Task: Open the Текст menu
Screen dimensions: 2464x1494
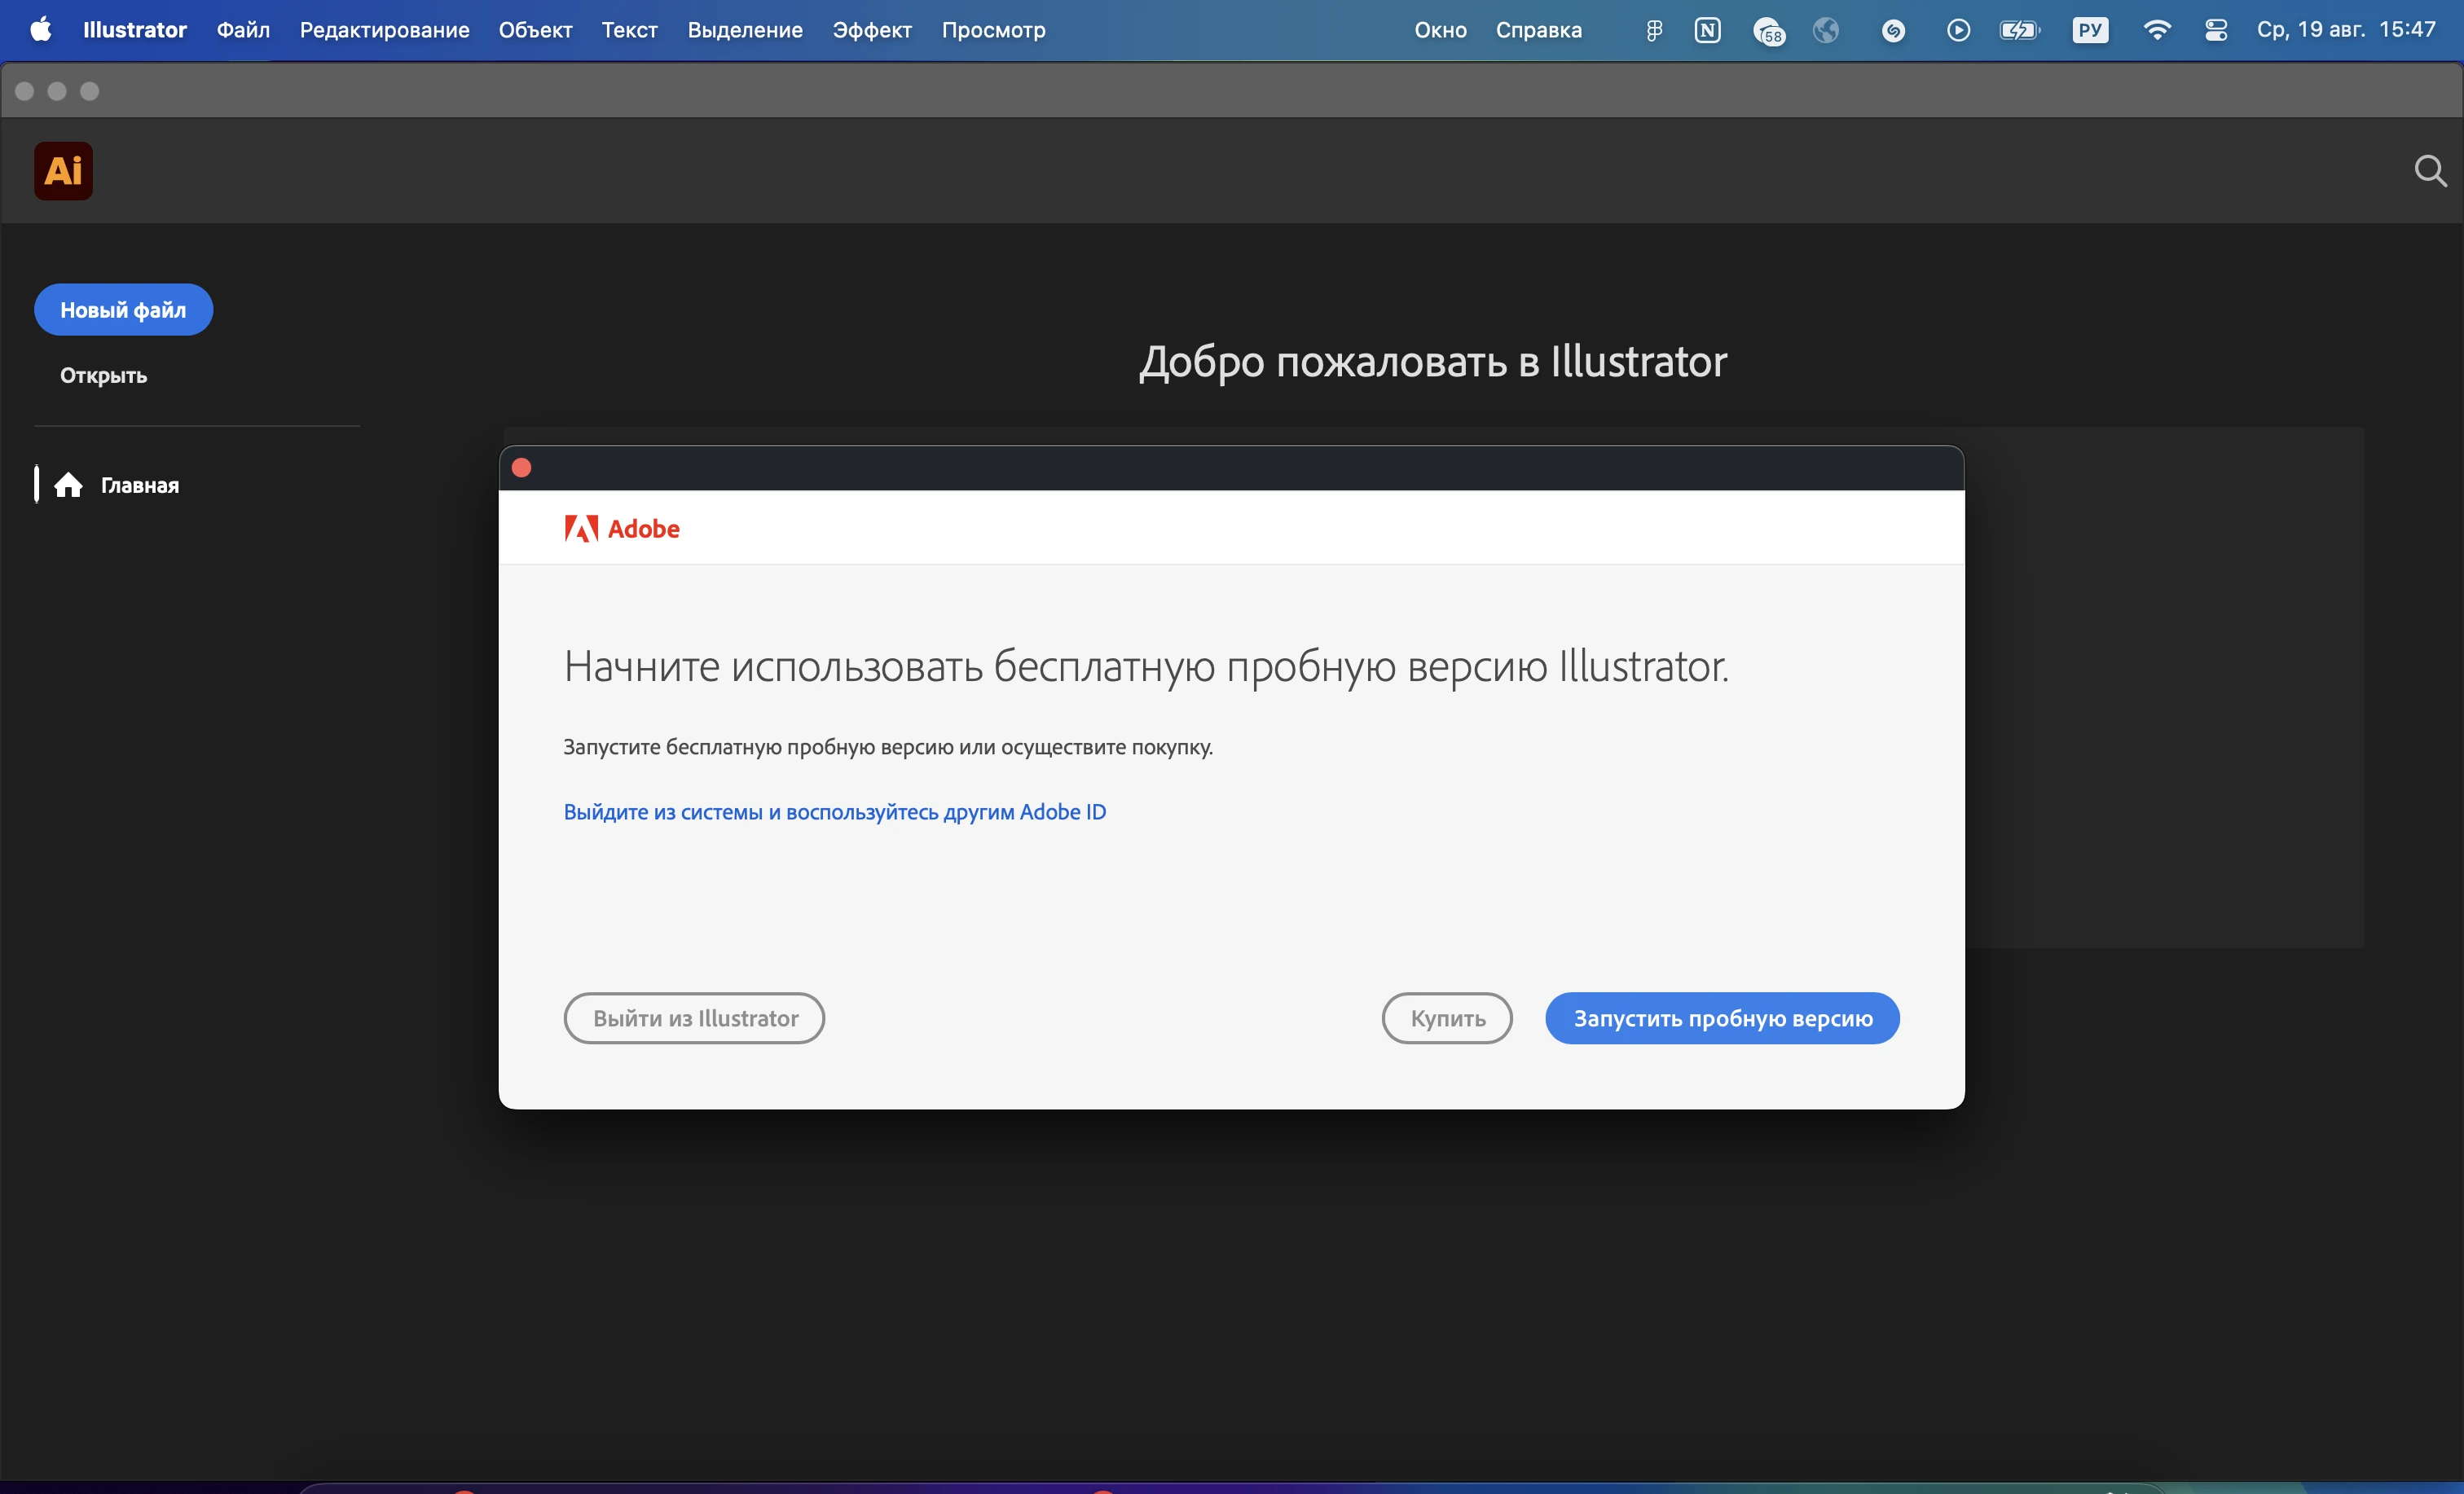Action: [x=630, y=30]
